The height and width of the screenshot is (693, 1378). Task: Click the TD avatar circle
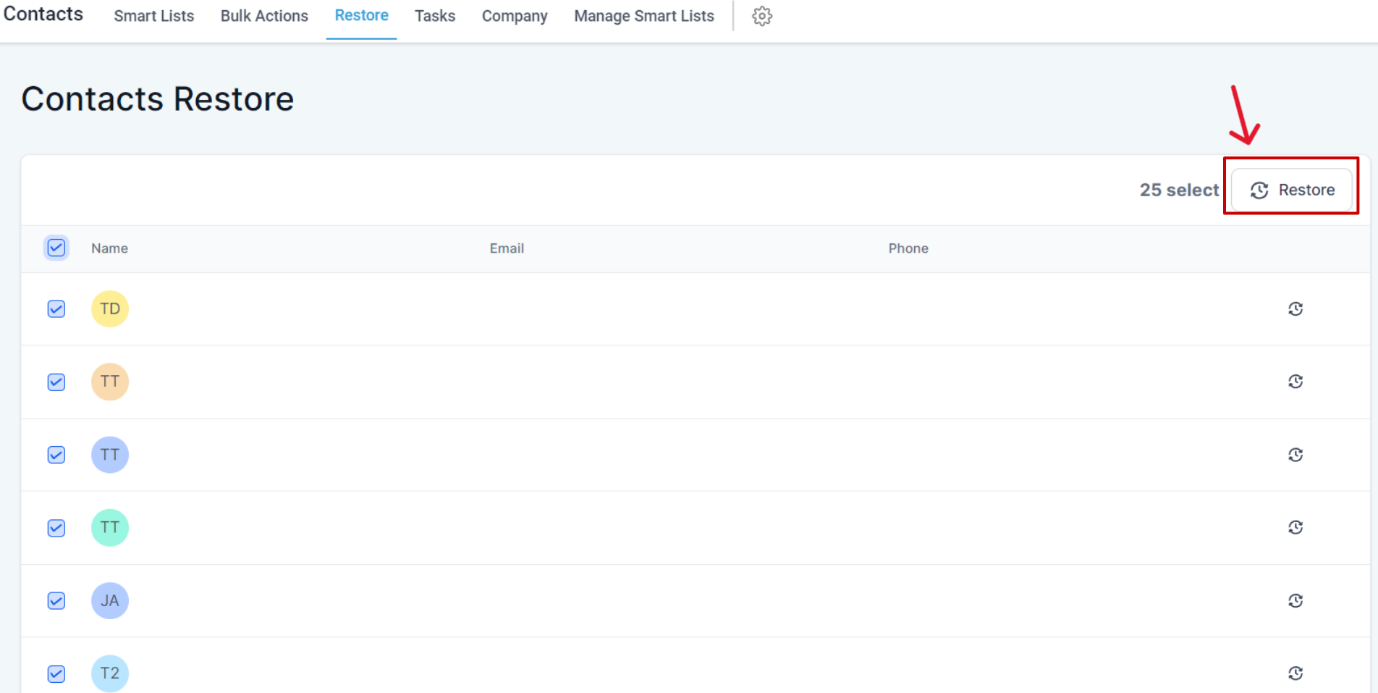coord(110,309)
